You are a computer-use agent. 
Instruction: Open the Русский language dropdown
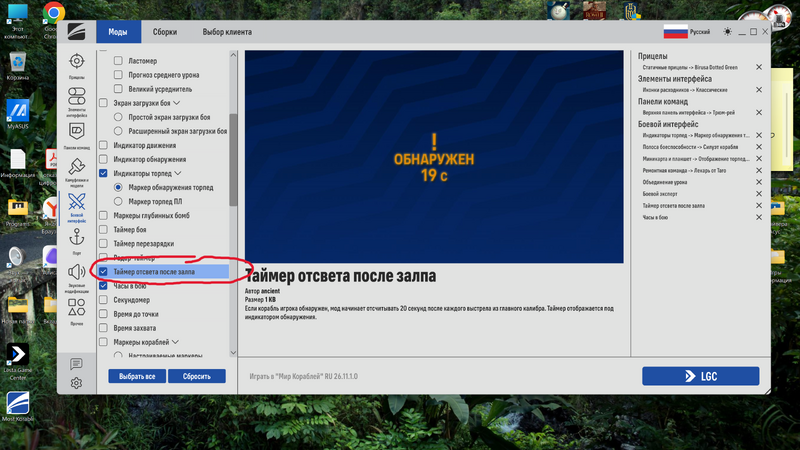pos(699,32)
